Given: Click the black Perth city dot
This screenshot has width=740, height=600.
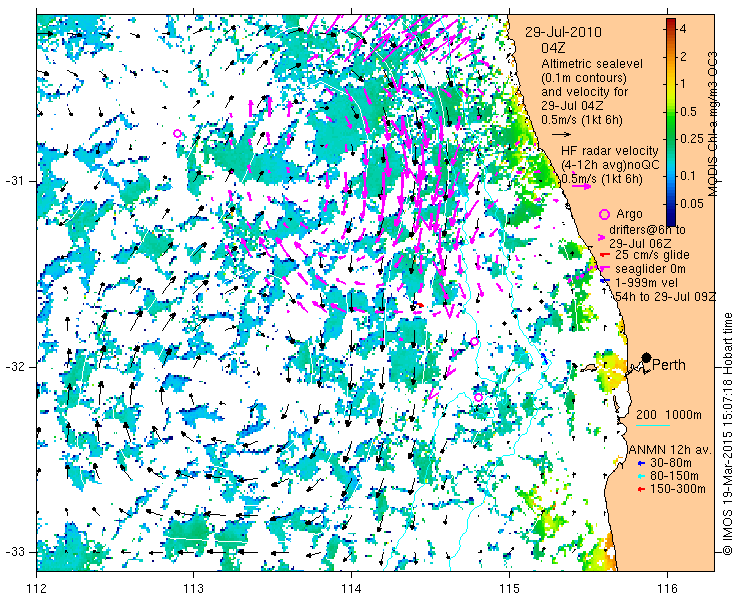Looking at the screenshot, I should click(647, 358).
